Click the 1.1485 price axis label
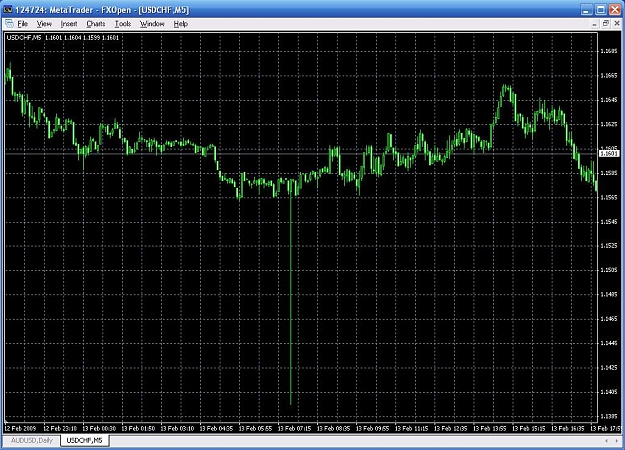The height and width of the screenshot is (450, 625). coord(609,295)
